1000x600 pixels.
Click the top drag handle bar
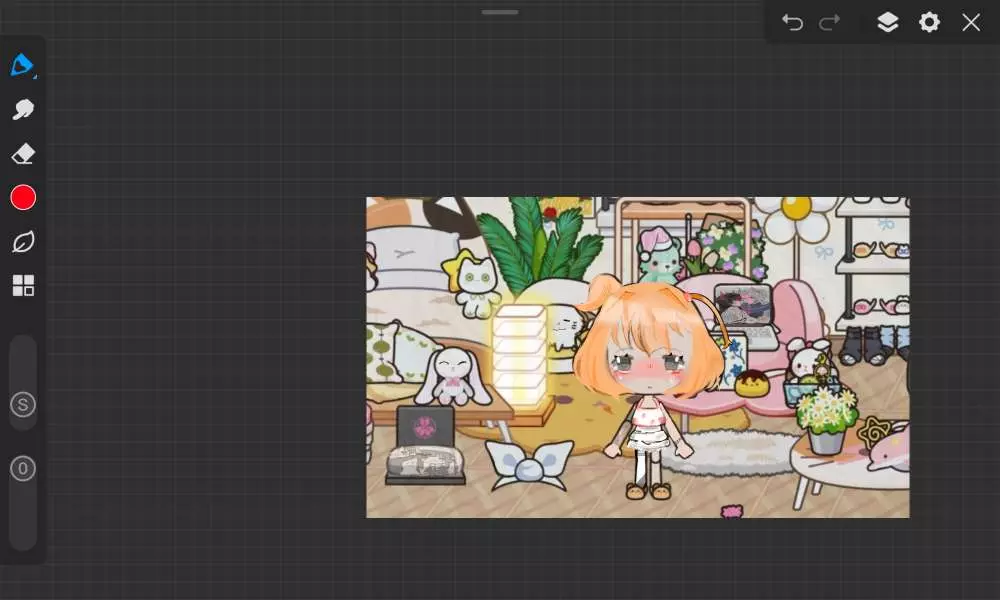500,12
